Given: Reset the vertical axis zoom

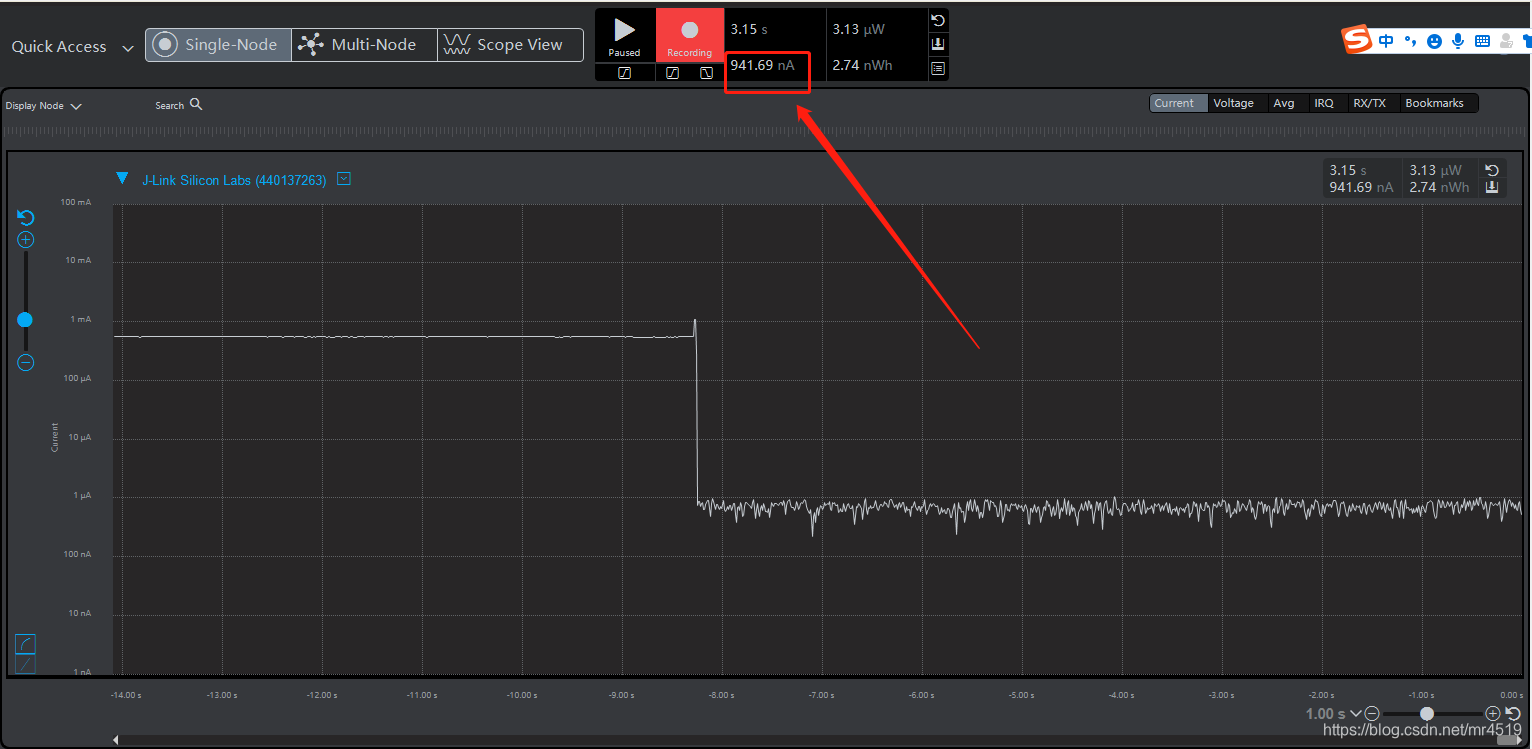Looking at the screenshot, I should pyautogui.click(x=26, y=218).
